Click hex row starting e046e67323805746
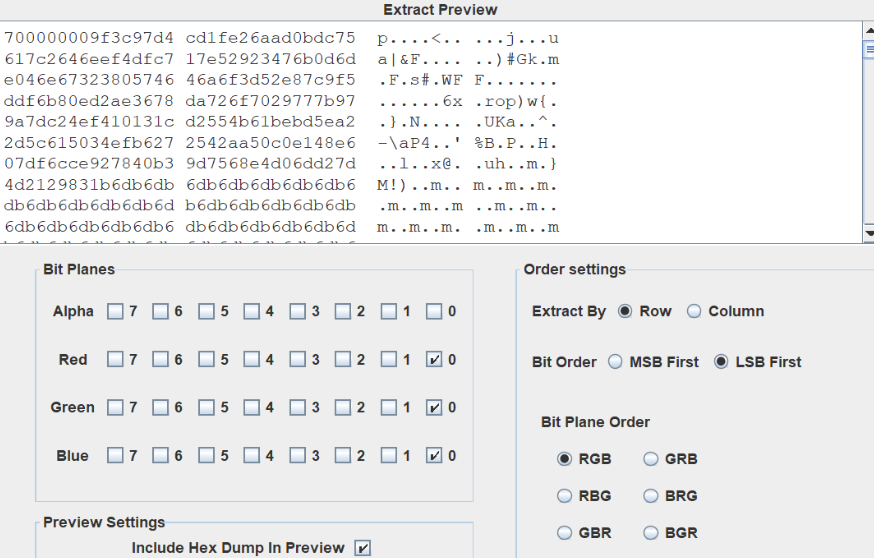Viewport: 874px width, 558px height. (x=281, y=80)
